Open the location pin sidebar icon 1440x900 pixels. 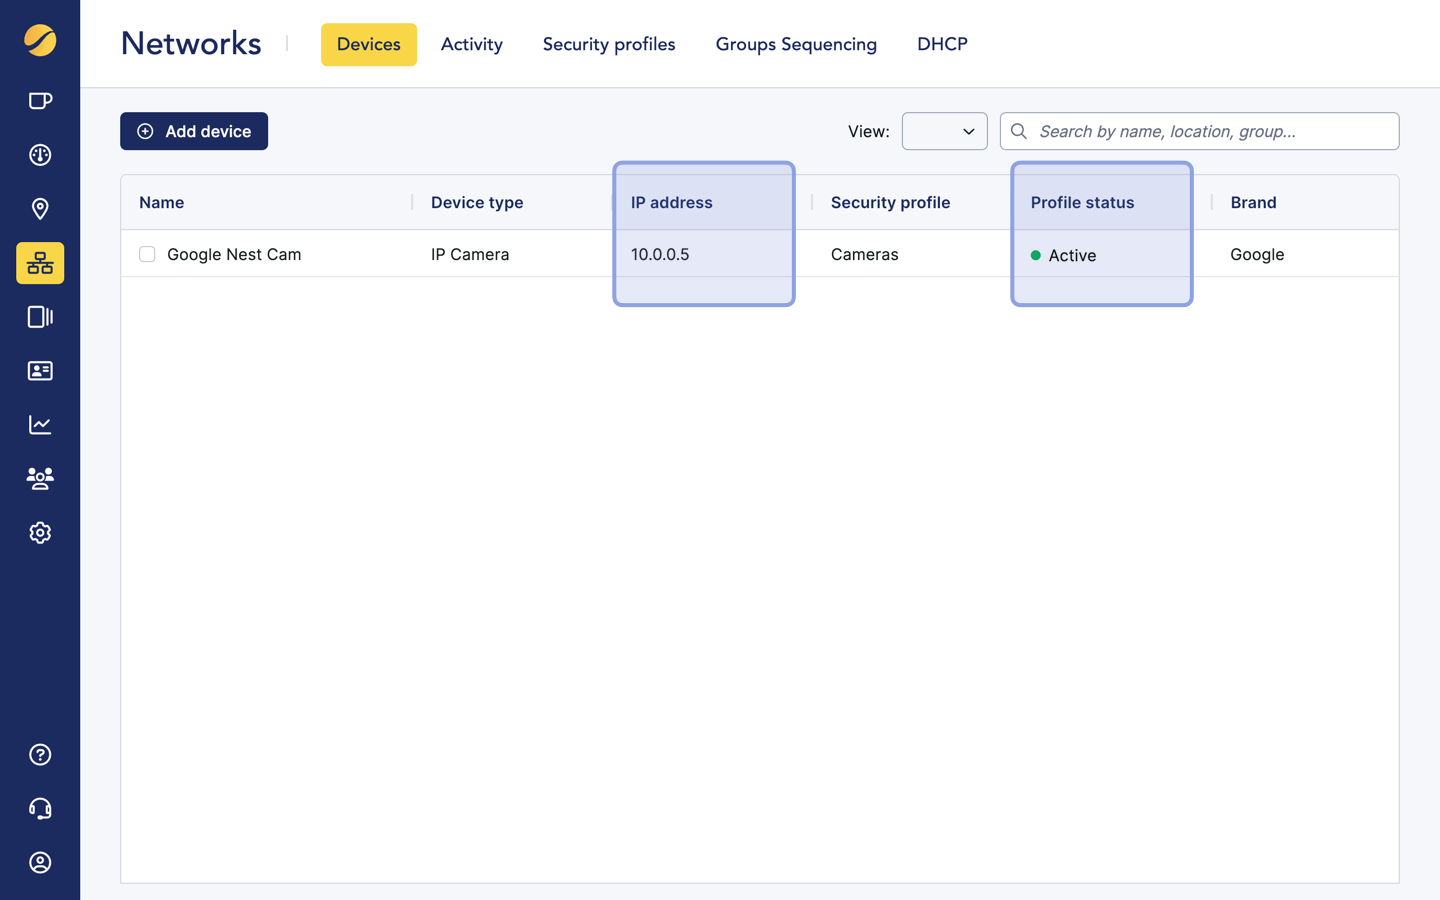tap(40, 209)
